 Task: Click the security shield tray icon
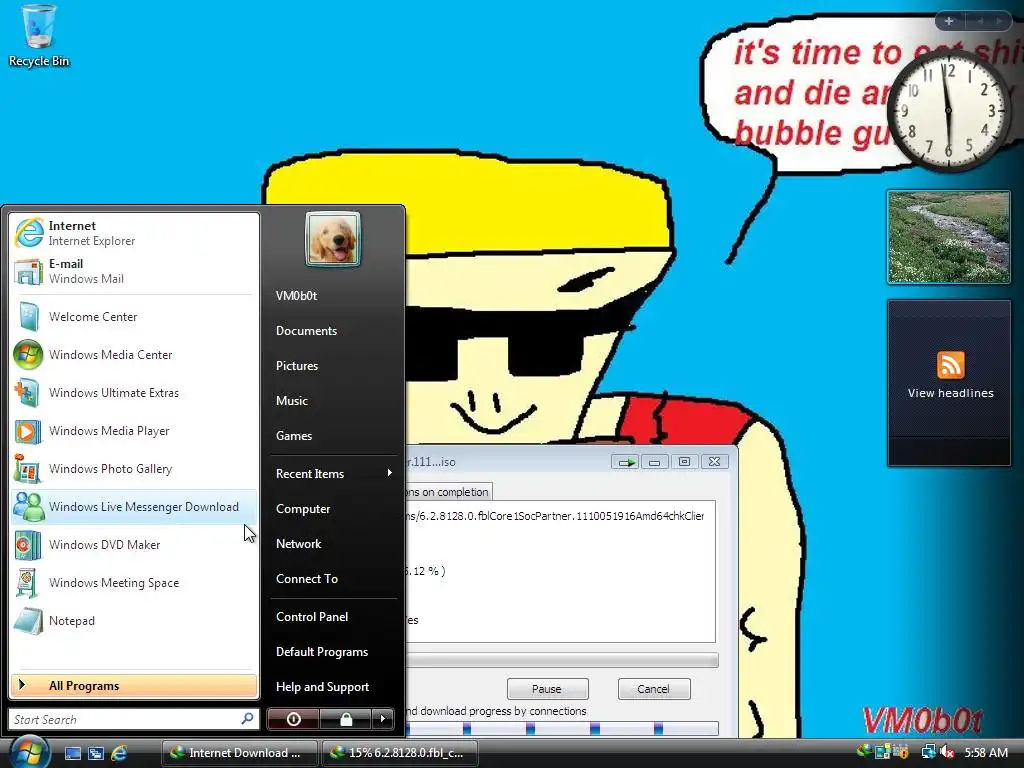click(901, 752)
